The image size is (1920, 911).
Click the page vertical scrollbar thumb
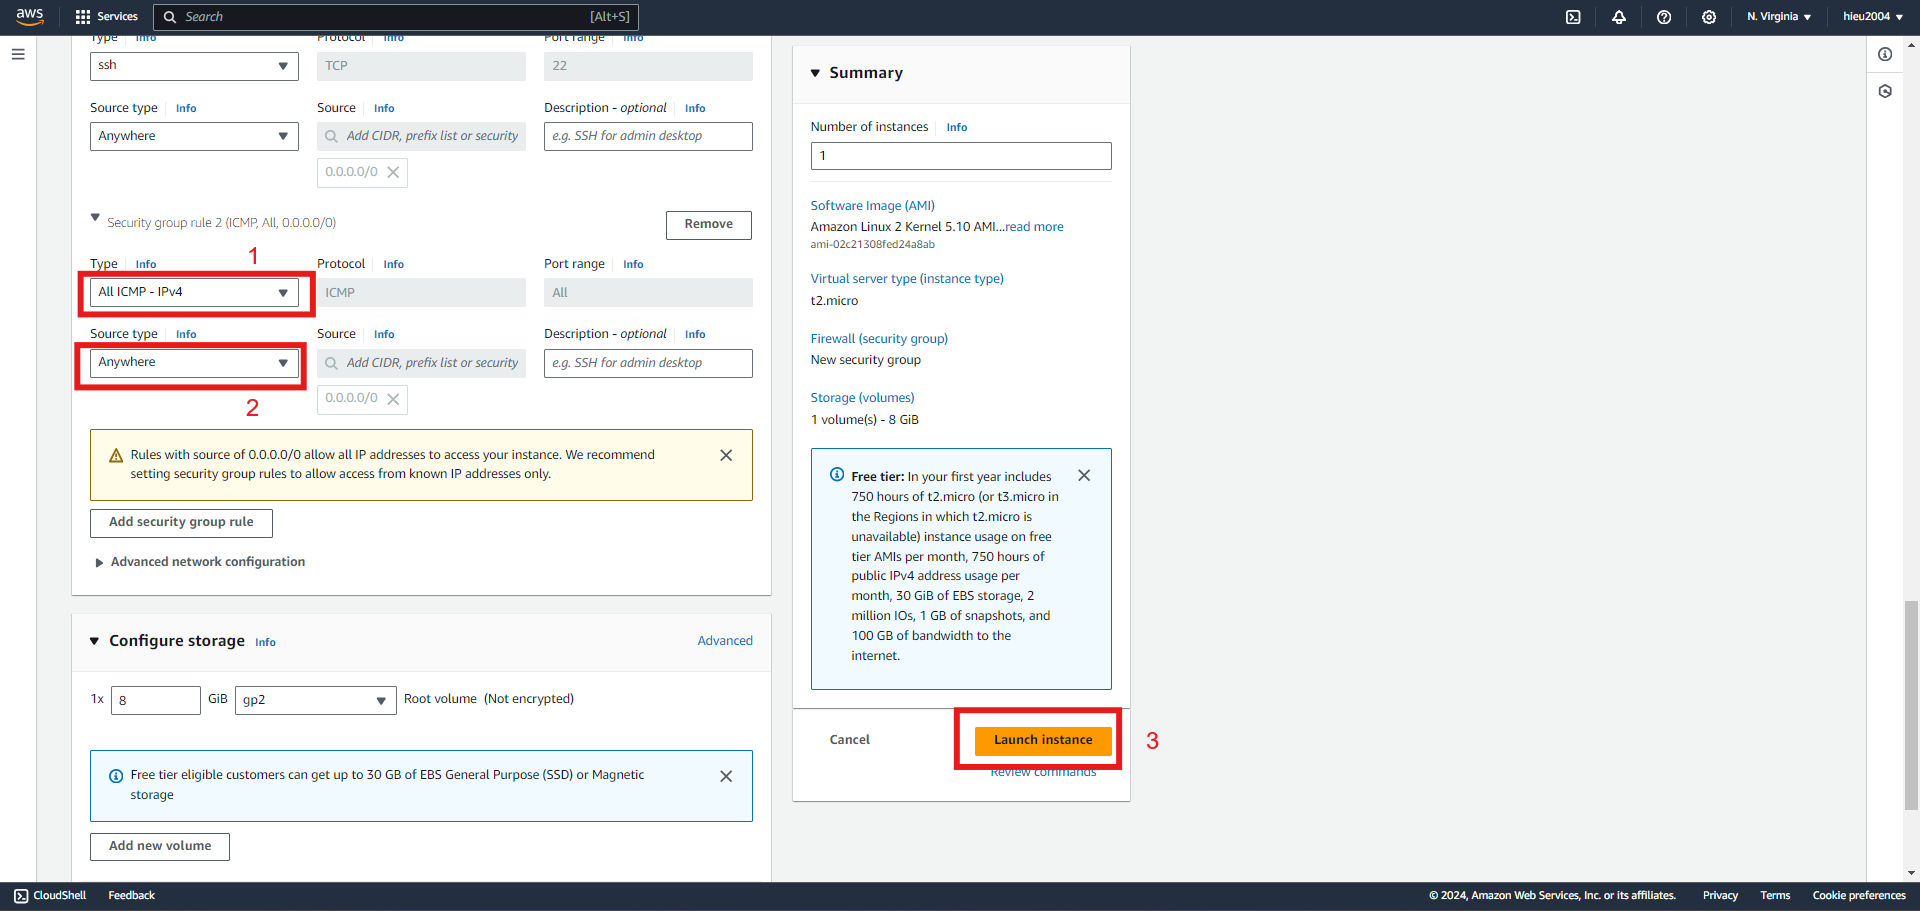click(1911, 705)
